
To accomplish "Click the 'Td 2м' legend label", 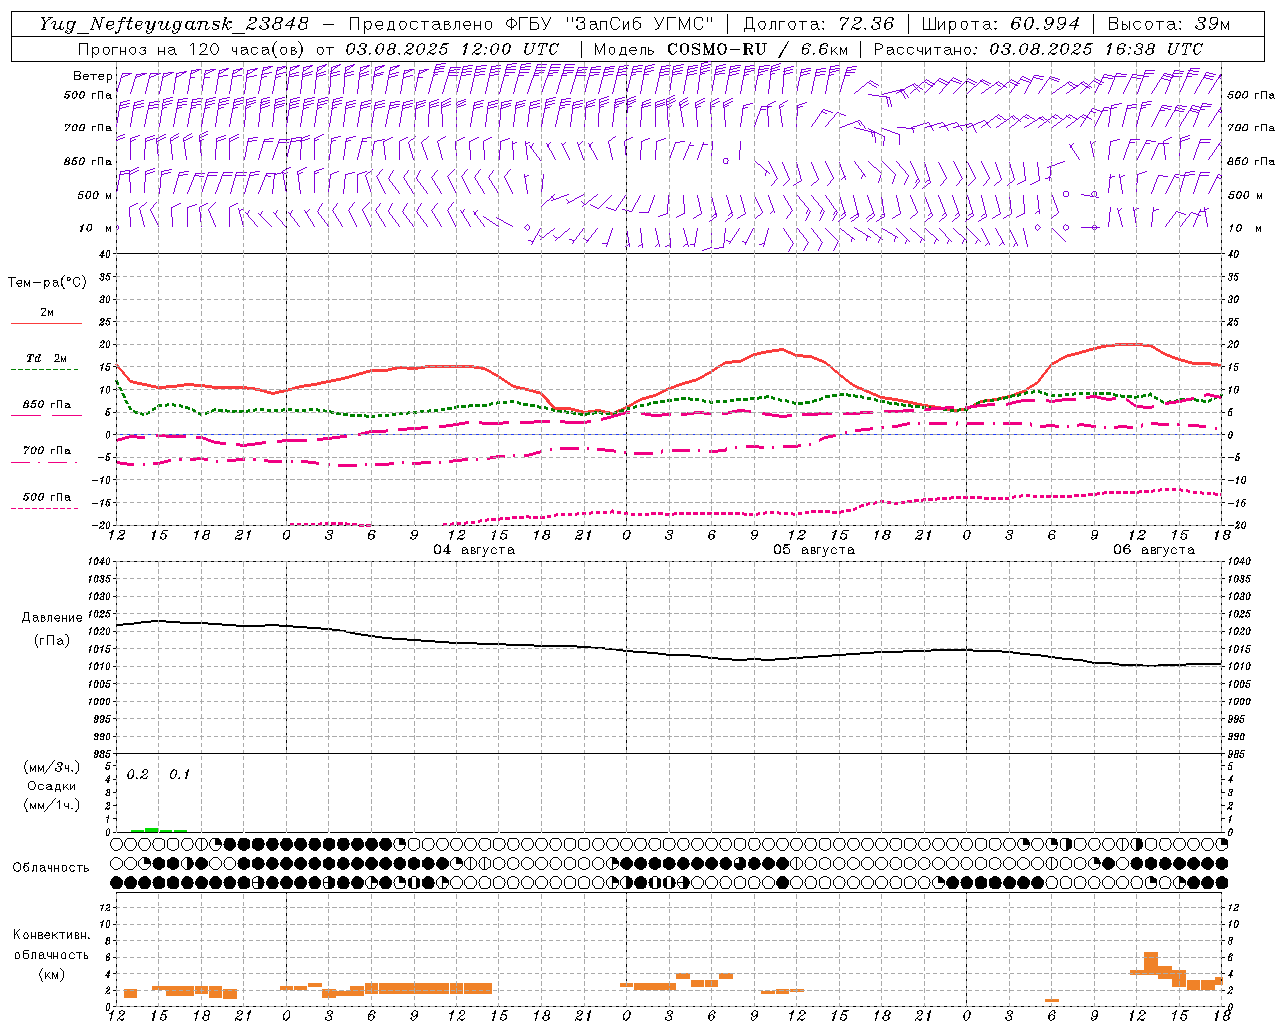I will pyautogui.click(x=47, y=358).
